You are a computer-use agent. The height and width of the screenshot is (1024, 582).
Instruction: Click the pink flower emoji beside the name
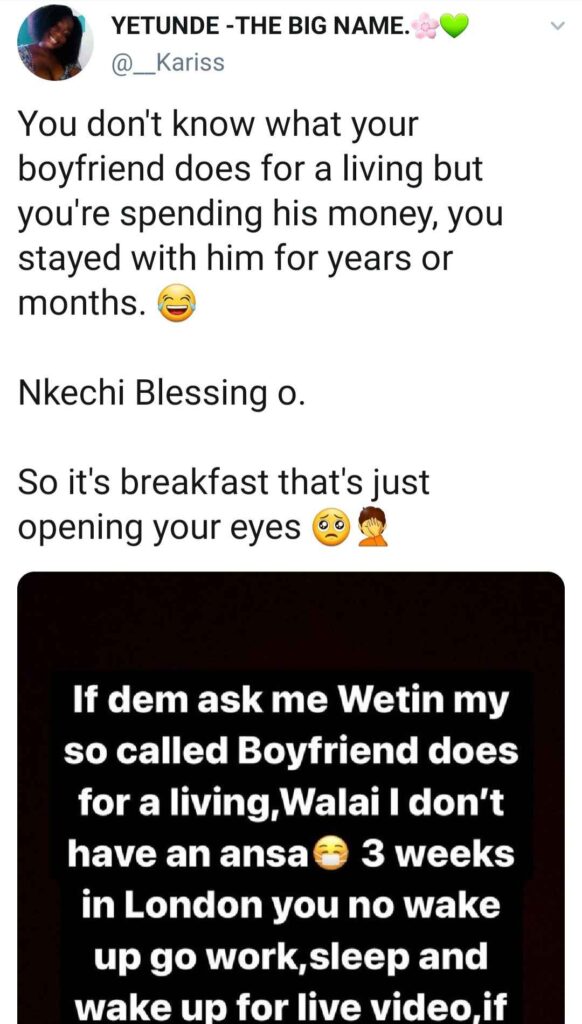427,26
